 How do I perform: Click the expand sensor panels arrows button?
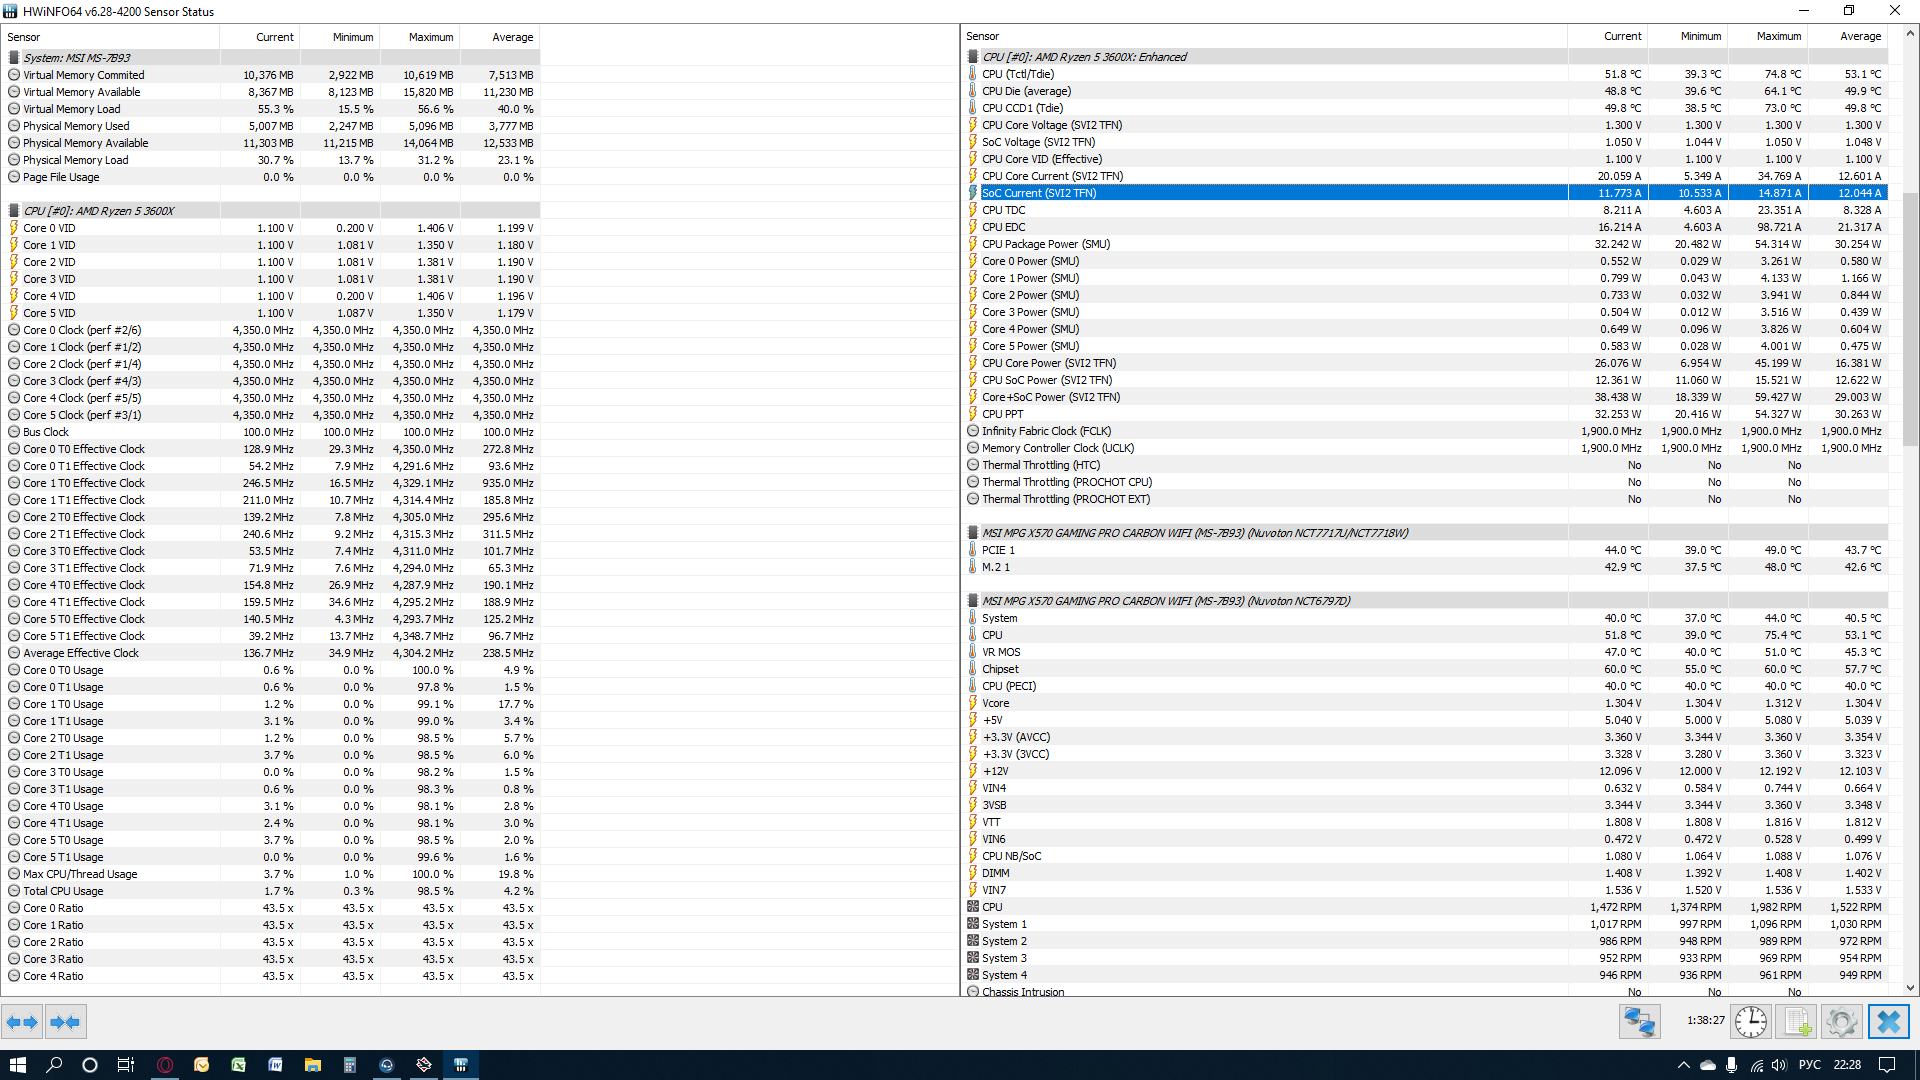click(x=22, y=1022)
